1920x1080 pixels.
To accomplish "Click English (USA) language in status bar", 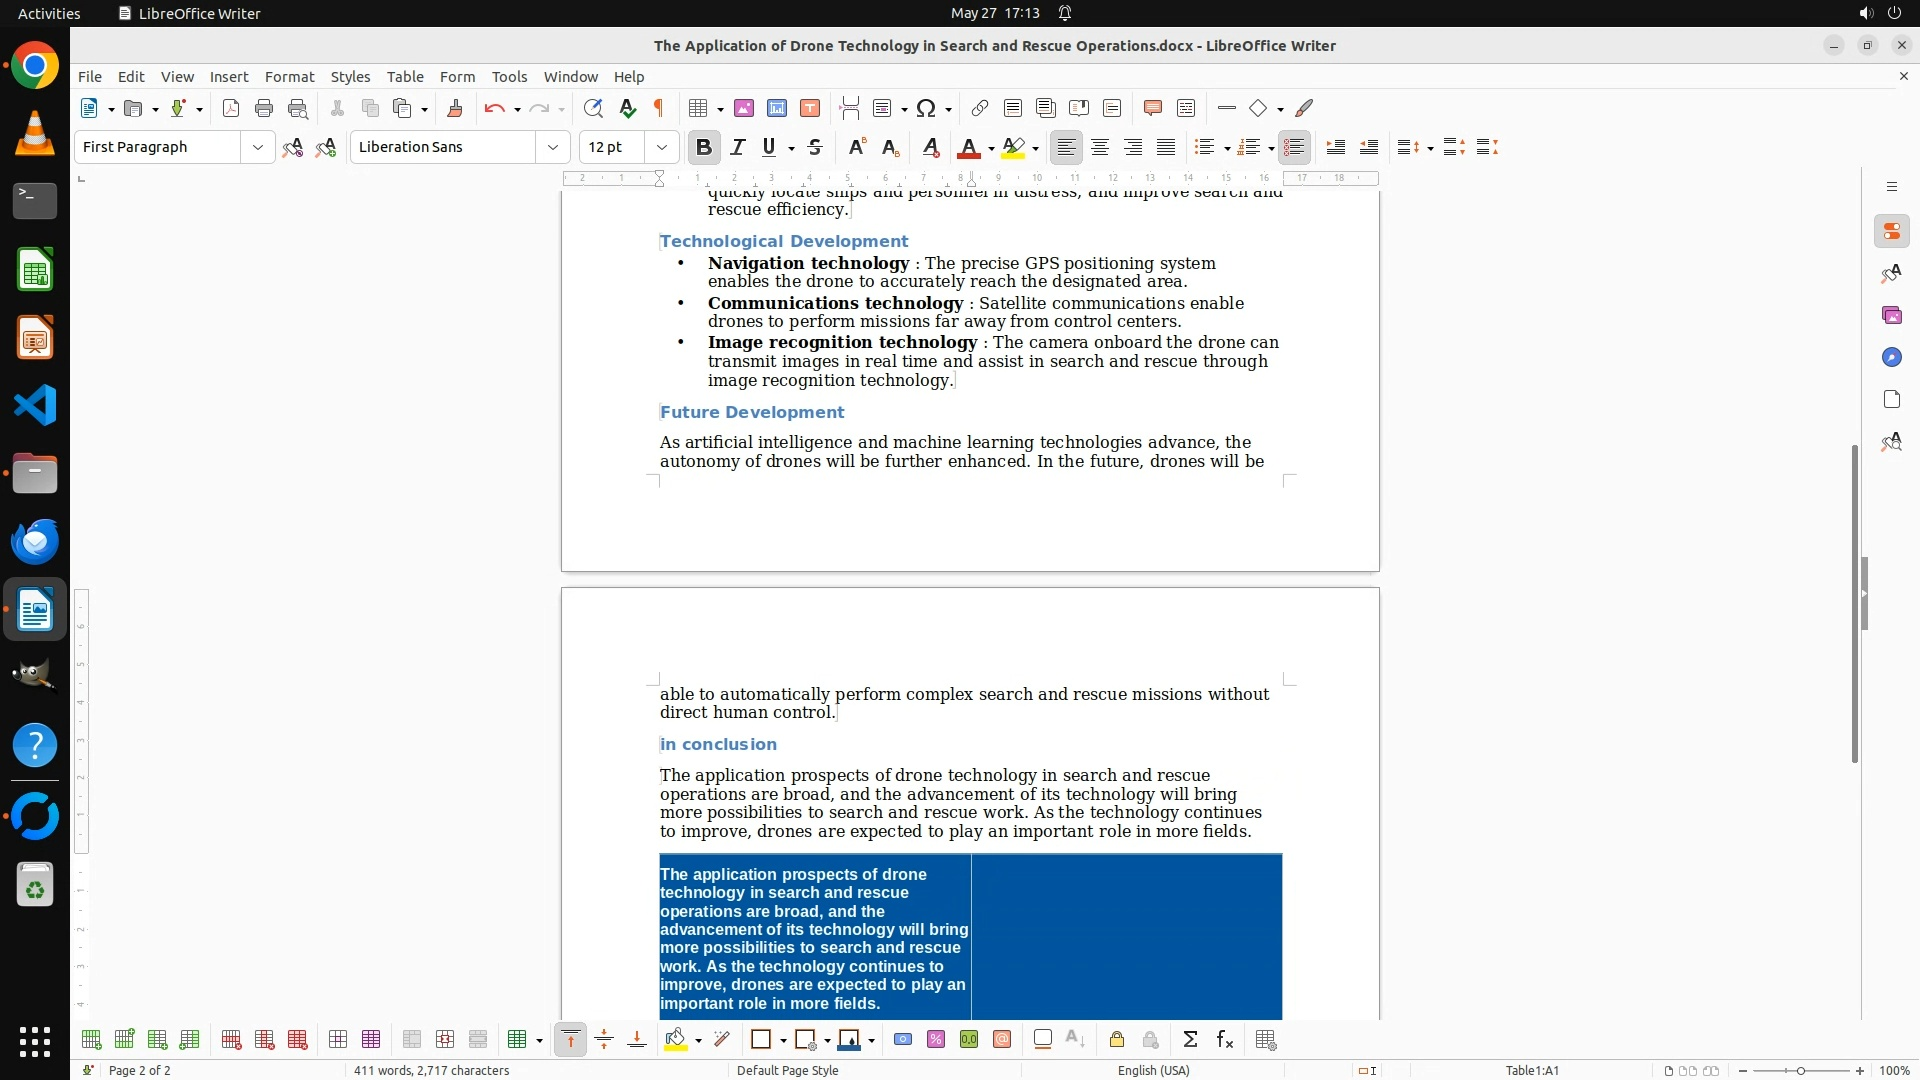I will point(1153,1070).
